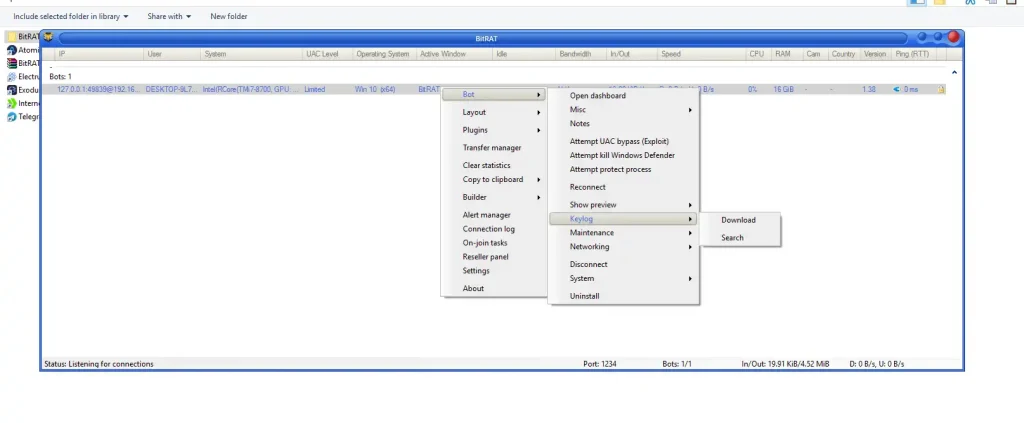Open the Atomic wallet shortcut icon
Viewport: 1024px width, 423px height.
tap(11, 50)
